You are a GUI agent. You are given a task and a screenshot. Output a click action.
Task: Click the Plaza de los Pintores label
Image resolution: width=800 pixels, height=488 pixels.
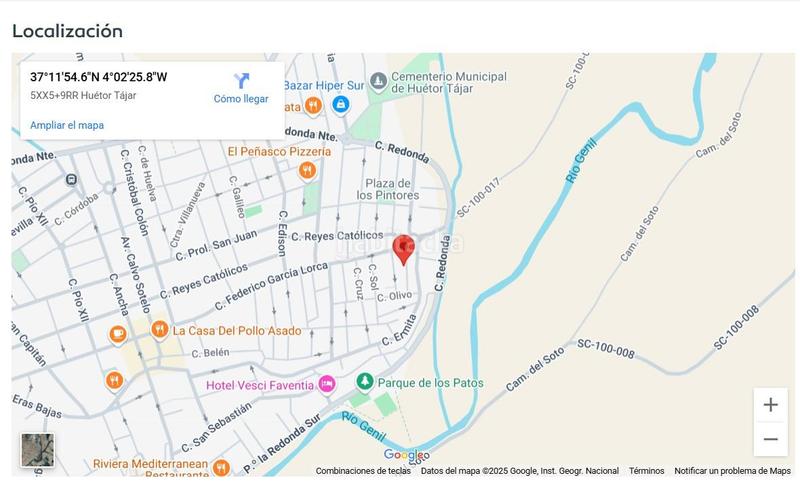[388, 189]
